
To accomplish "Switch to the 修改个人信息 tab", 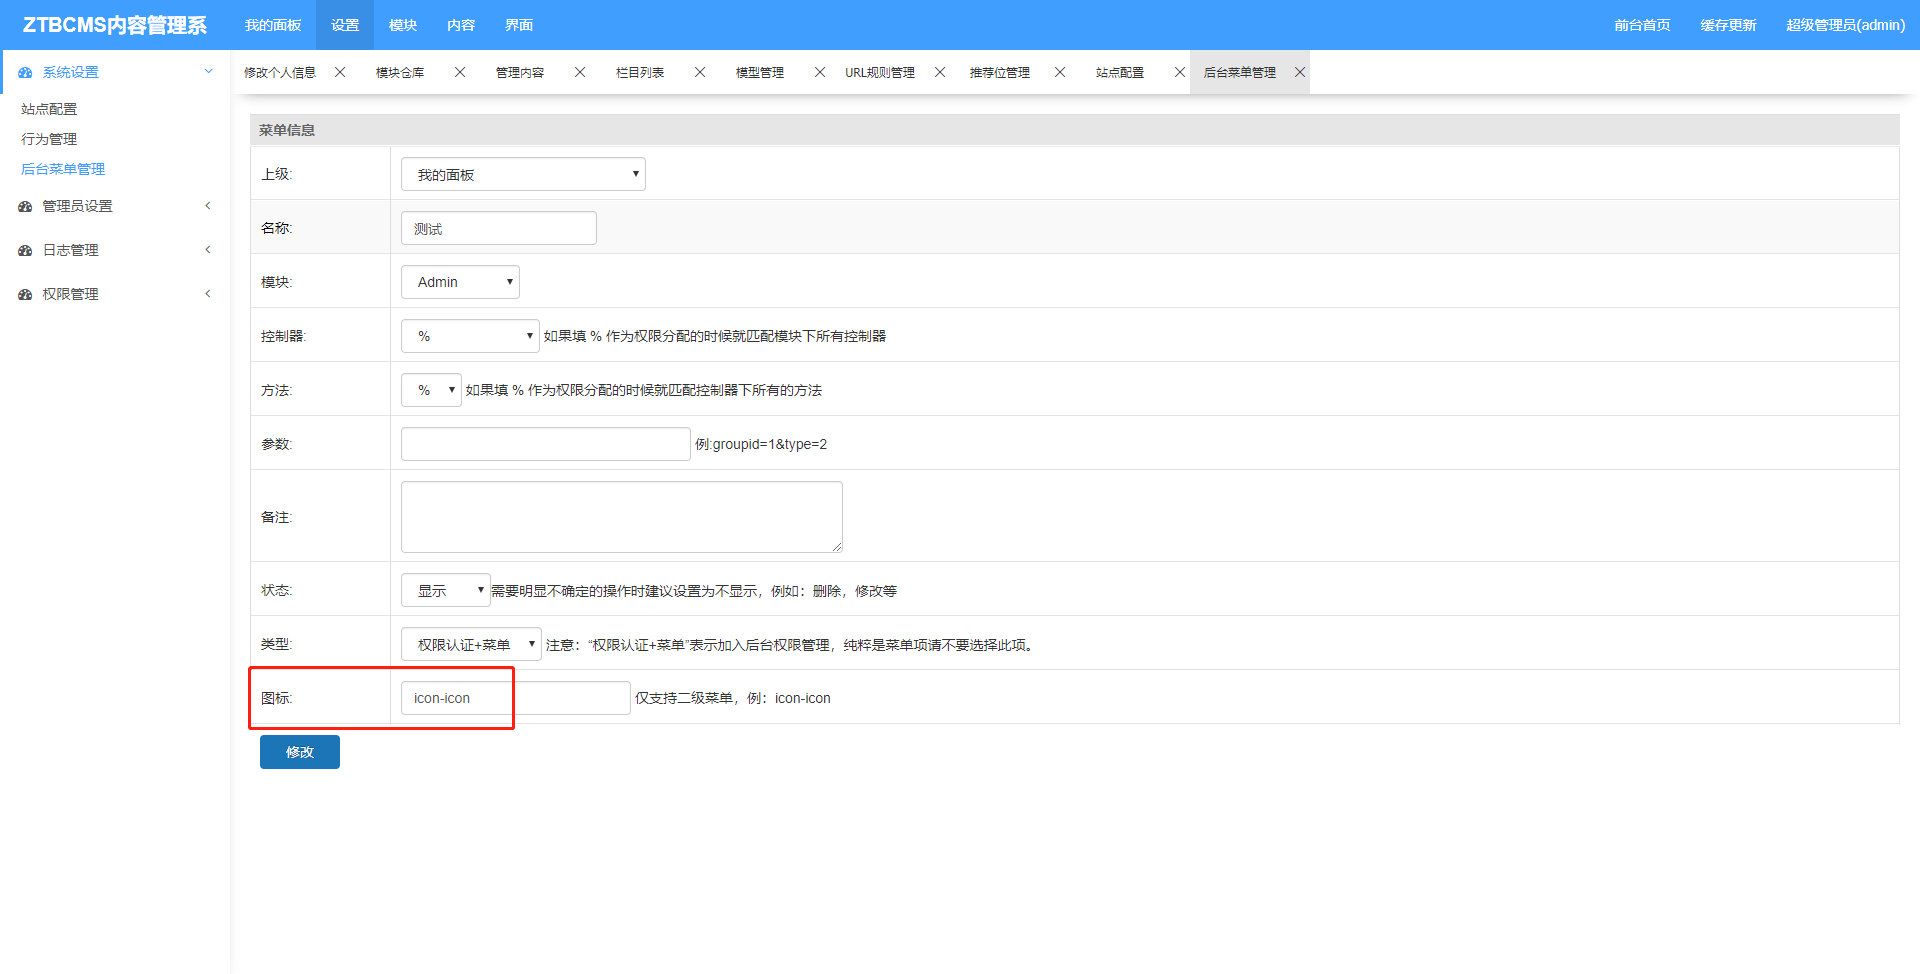I will point(280,73).
